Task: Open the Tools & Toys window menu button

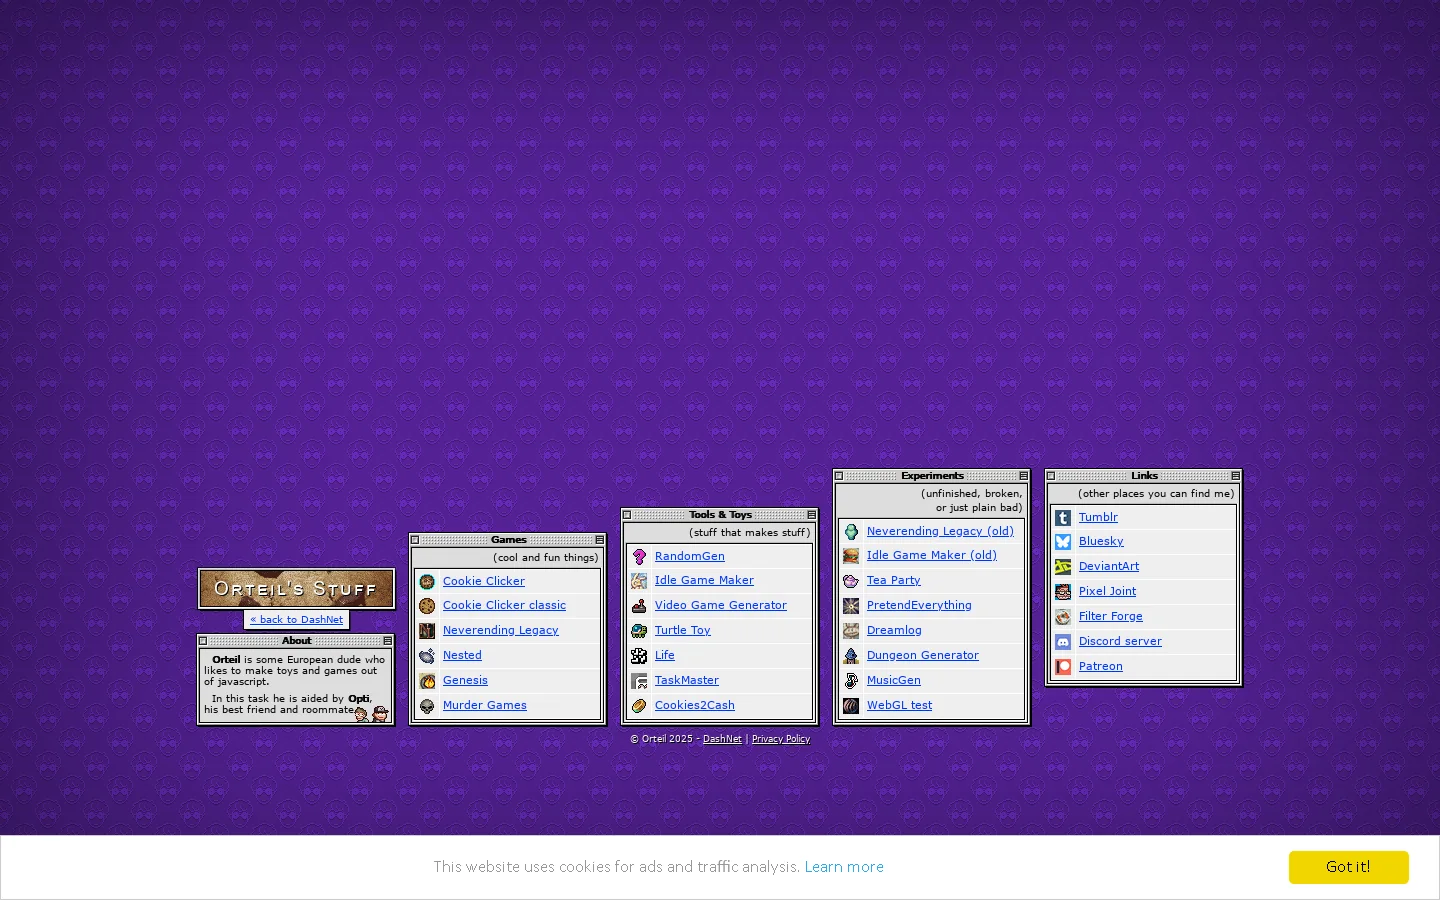Action: coord(812,515)
